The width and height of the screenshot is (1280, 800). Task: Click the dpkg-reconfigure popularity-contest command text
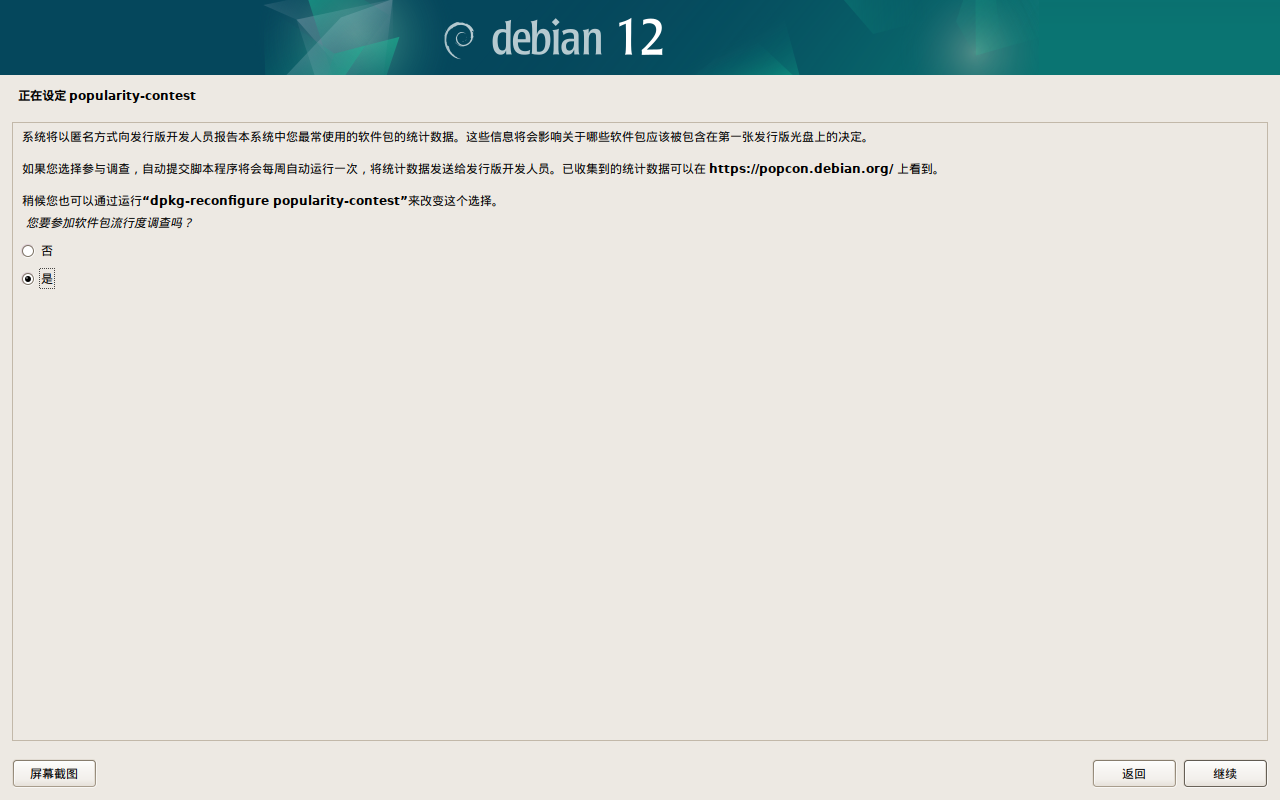[x=275, y=201]
